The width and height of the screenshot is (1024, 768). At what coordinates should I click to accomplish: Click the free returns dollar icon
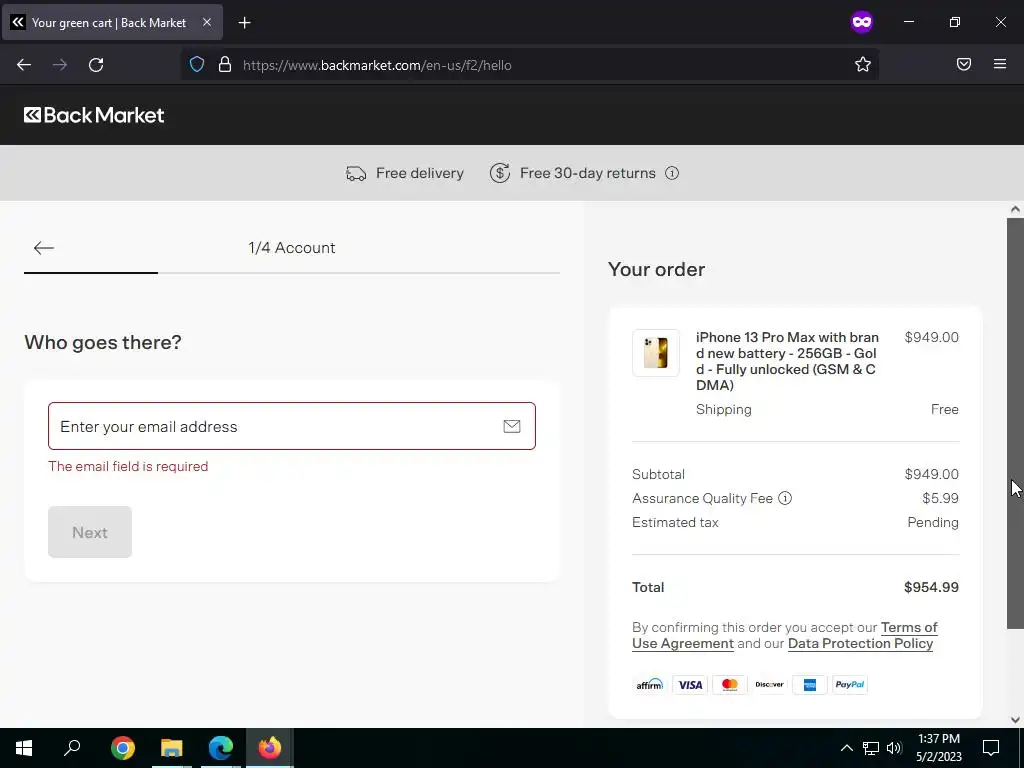(500, 173)
